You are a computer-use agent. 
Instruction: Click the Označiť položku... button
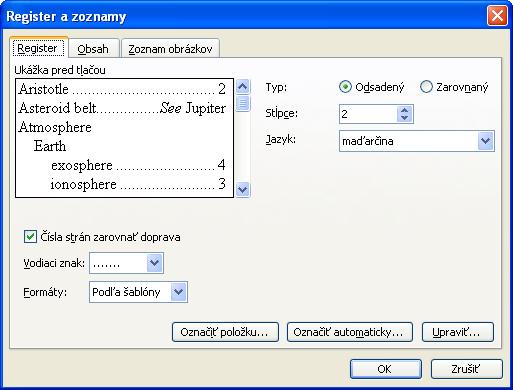225,332
